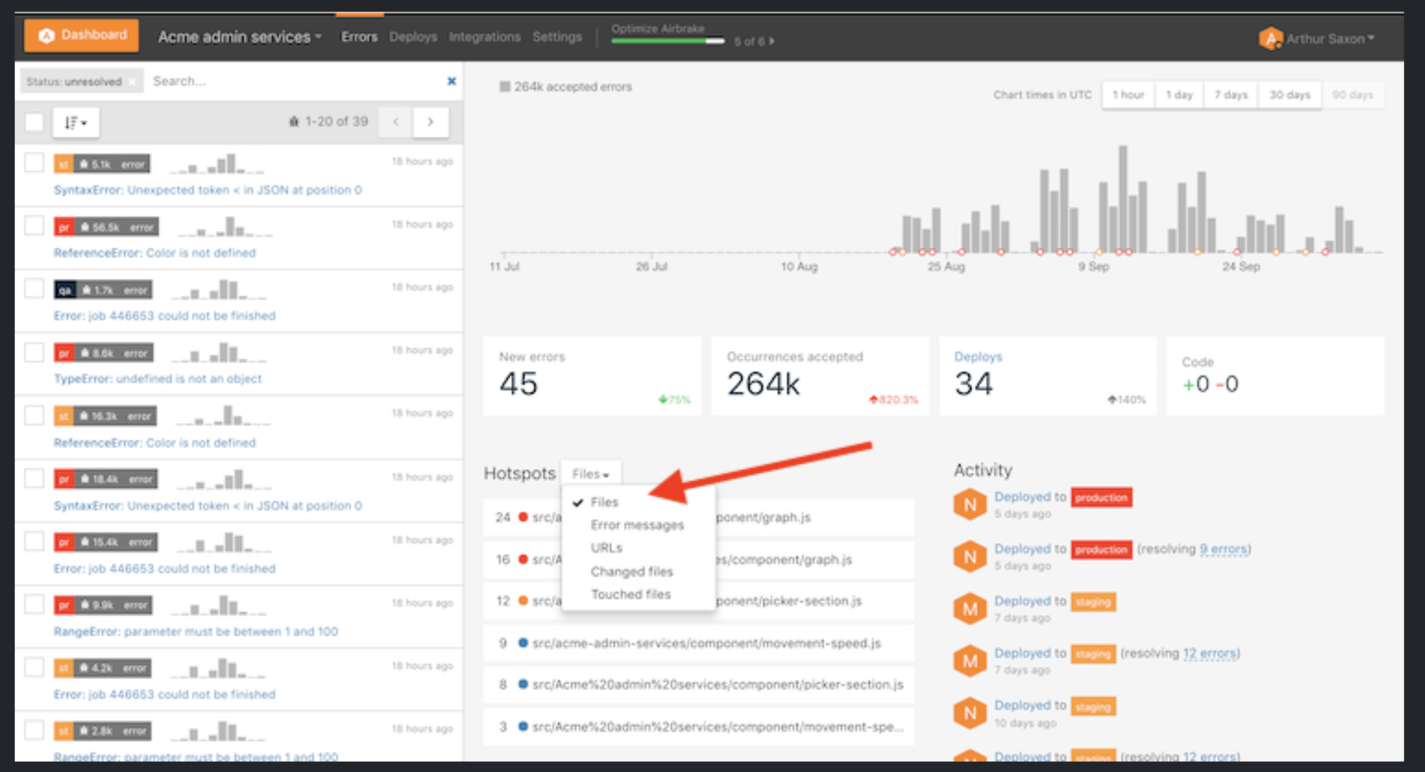This screenshot has height=772, width=1425.
Task: Click the next page arrow button
Action: pos(430,120)
